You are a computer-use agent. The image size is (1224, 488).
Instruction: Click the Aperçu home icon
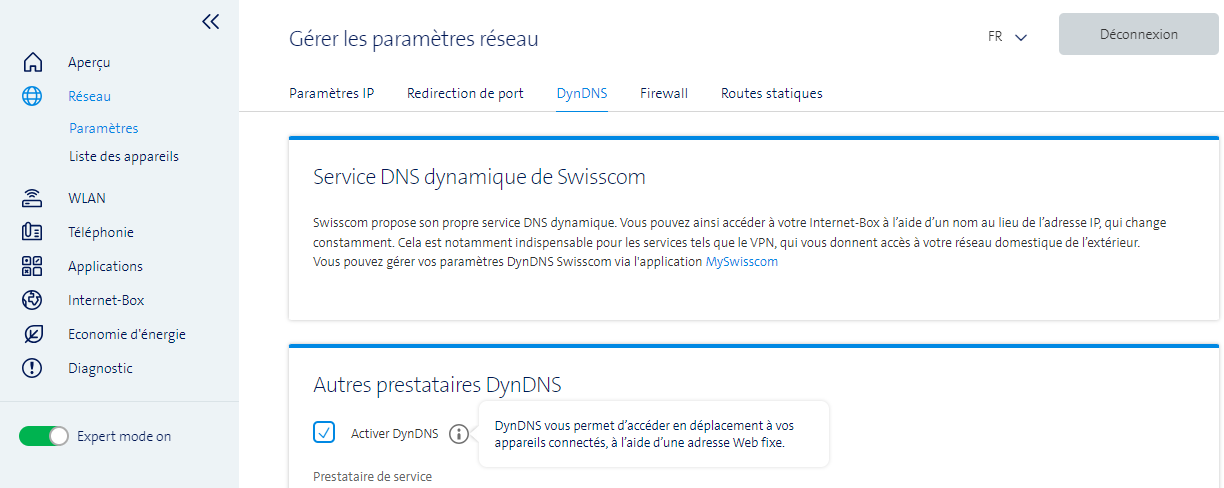(x=32, y=62)
